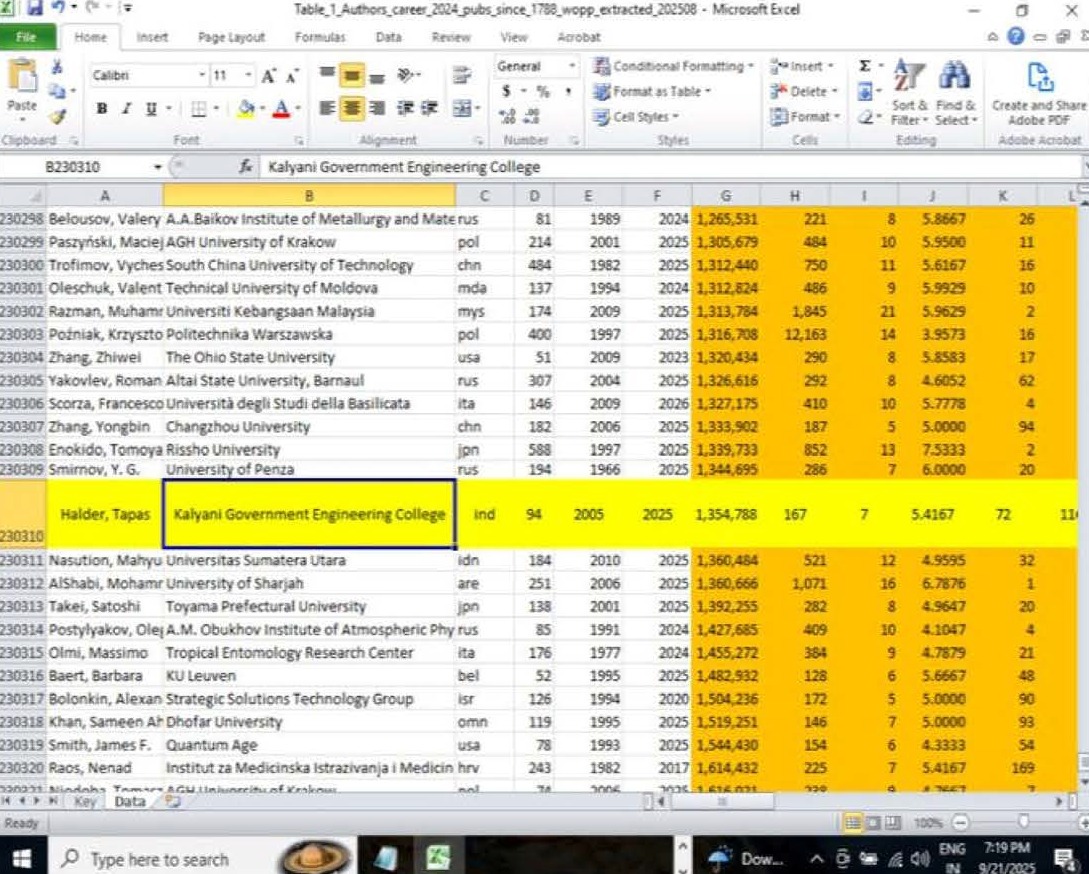Open the Key worksheet tab
The width and height of the screenshot is (1089, 874).
point(85,801)
